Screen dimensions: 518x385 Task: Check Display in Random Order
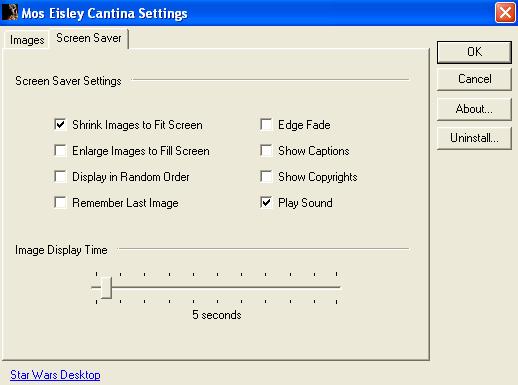pyautogui.click(x=60, y=177)
